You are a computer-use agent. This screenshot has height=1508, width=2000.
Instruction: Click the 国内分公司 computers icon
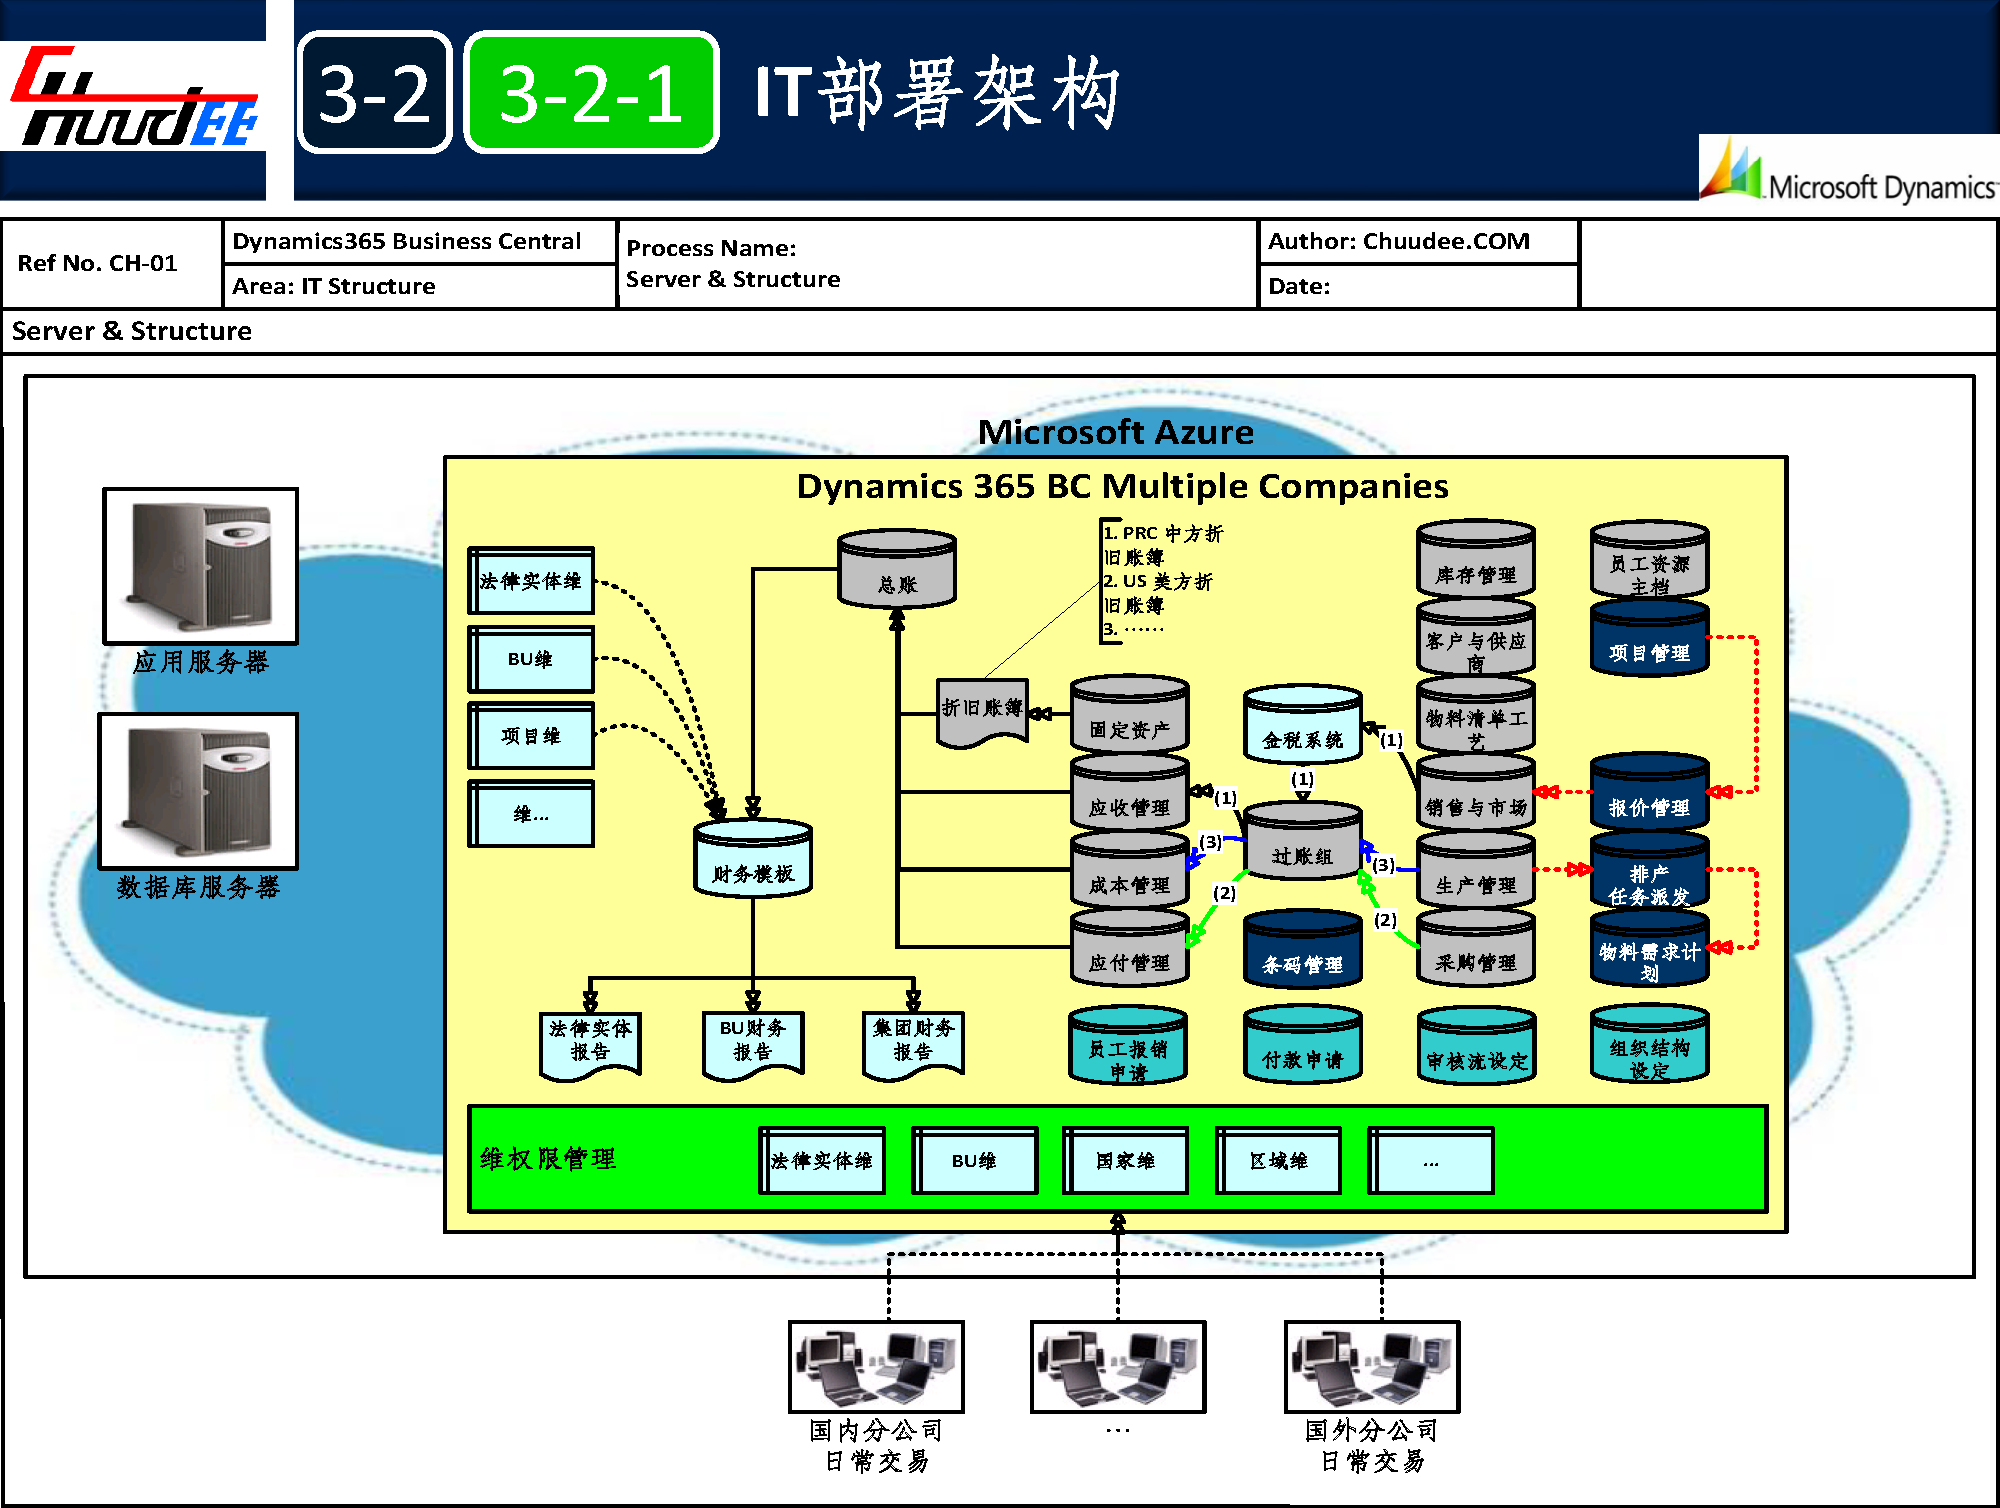[876, 1366]
